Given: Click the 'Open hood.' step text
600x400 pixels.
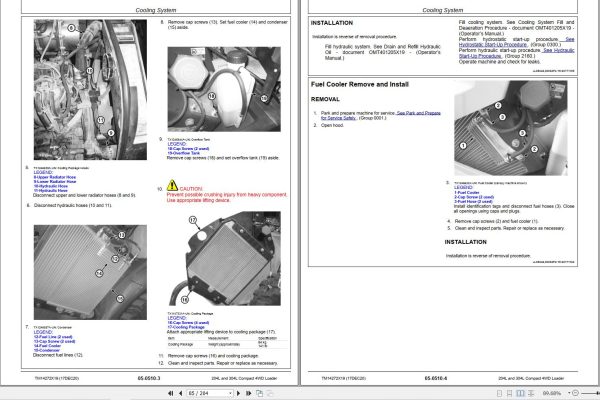Looking at the screenshot, I should pyautogui.click(x=332, y=125).
